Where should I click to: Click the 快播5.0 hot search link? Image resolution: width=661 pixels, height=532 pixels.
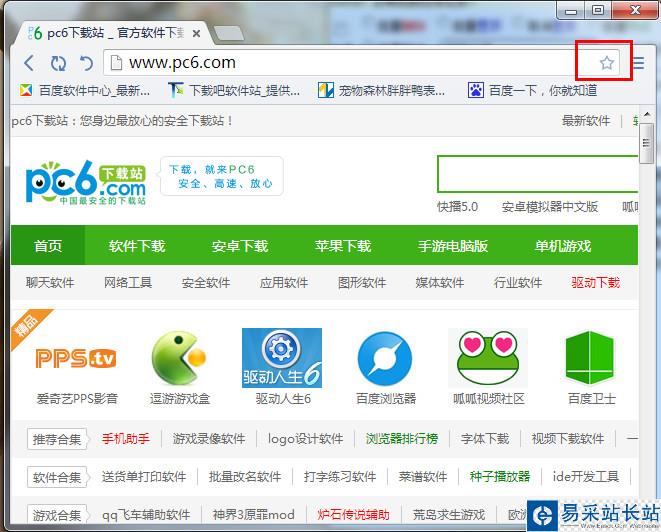point(457,207)
